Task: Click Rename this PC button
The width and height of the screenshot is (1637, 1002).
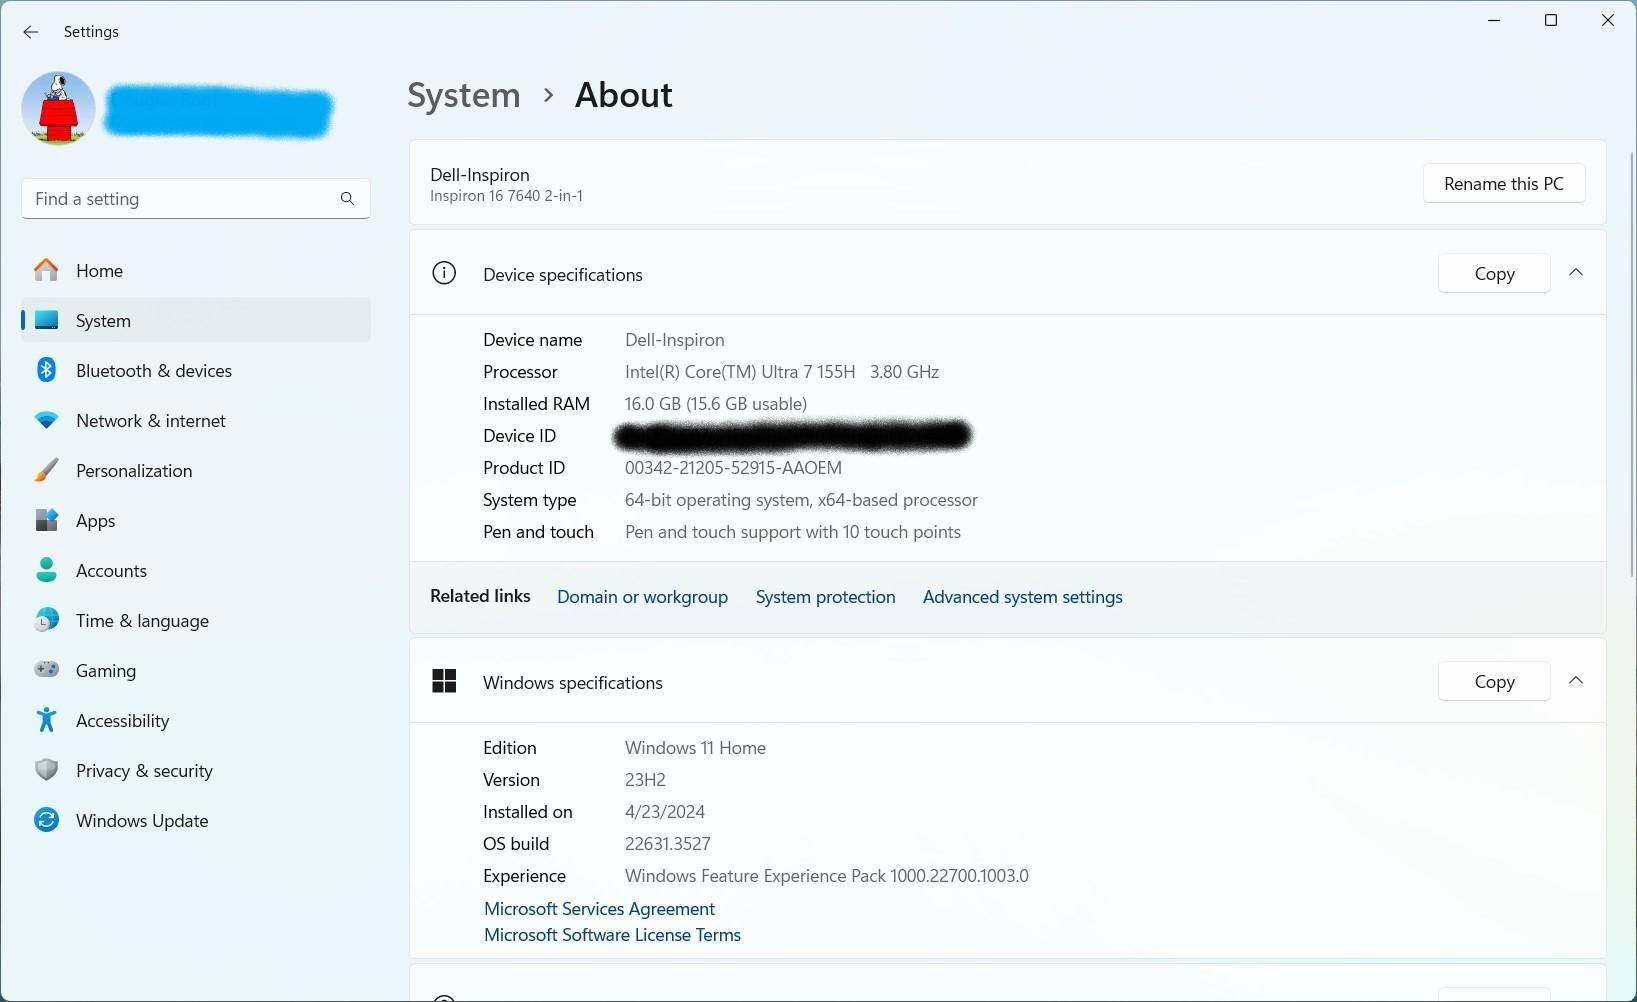Action: 1503,184
